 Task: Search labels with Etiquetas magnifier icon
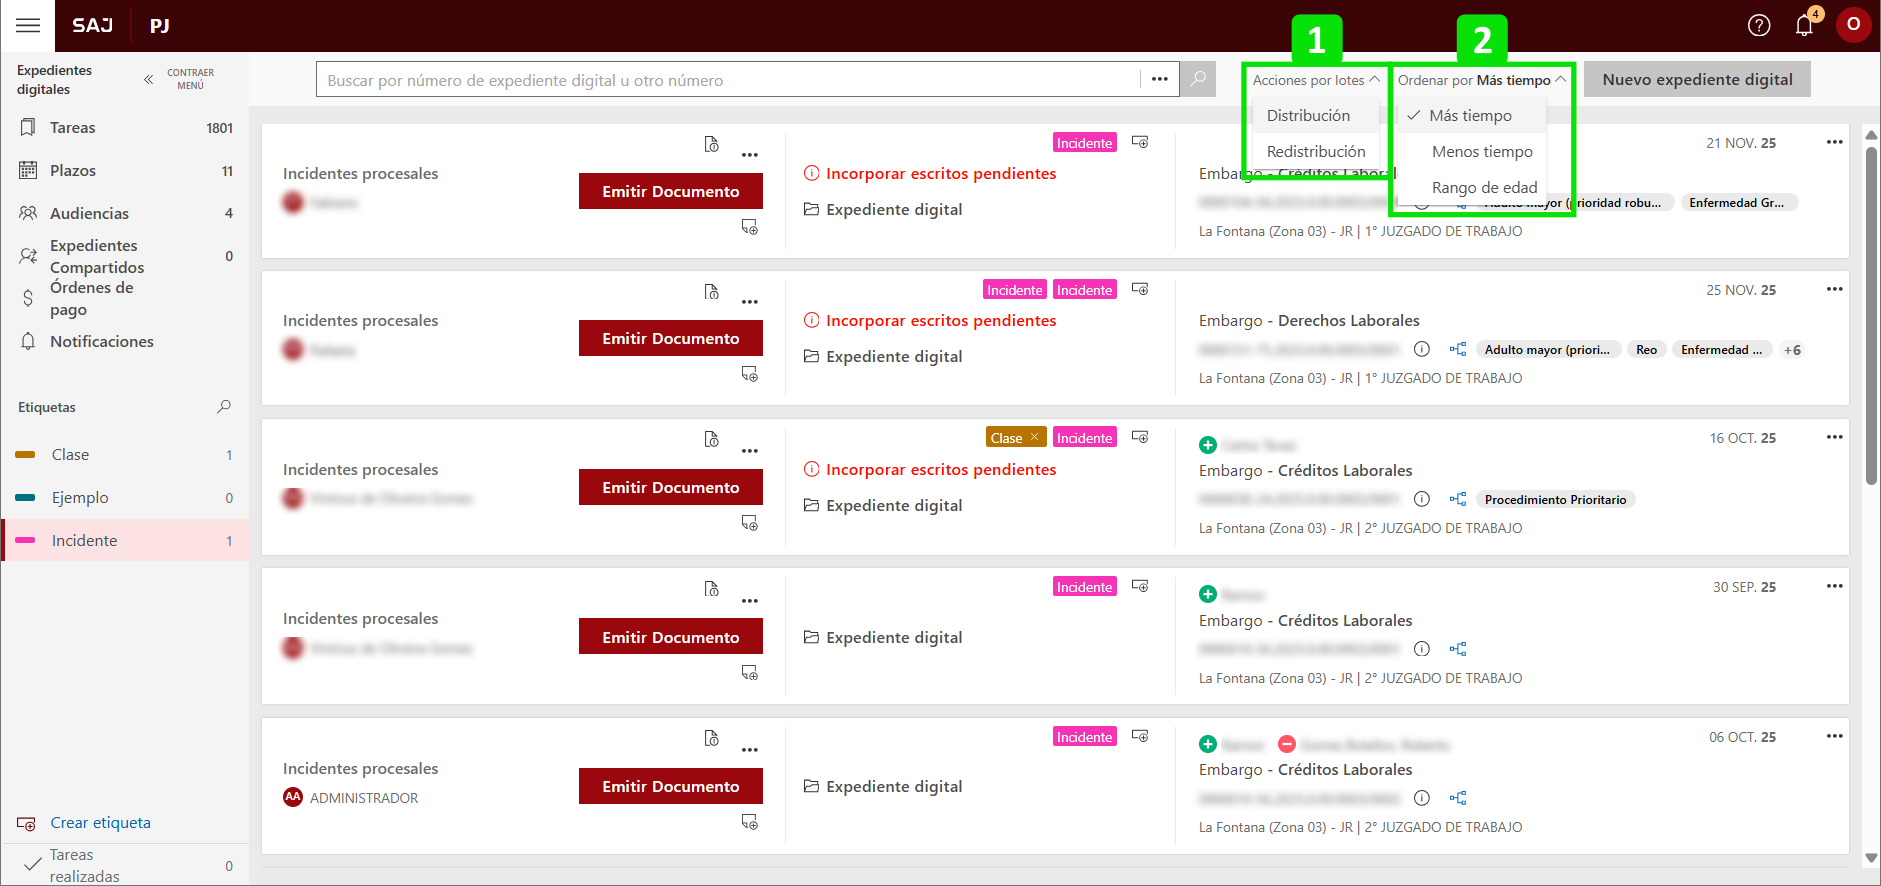[224, 407]
